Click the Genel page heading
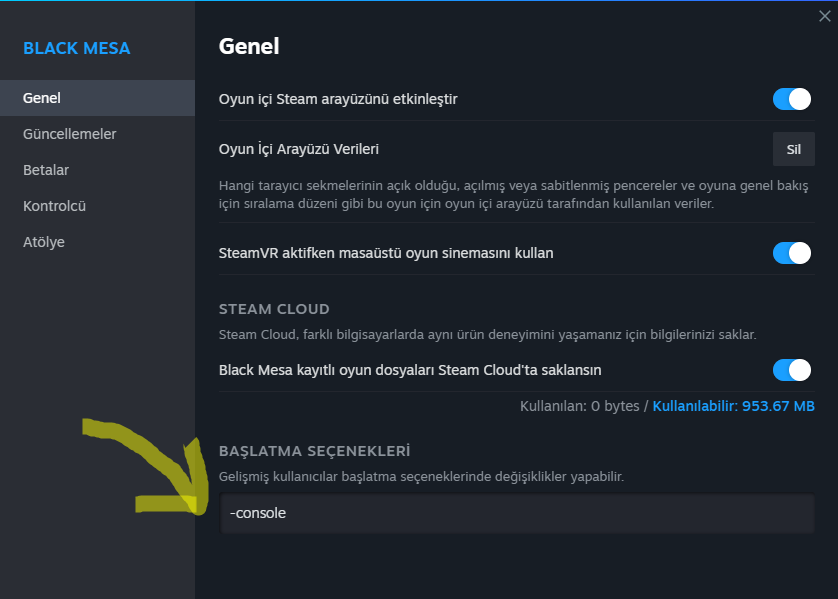This screenshot has width=838, height=599. (x=249, y=46)
